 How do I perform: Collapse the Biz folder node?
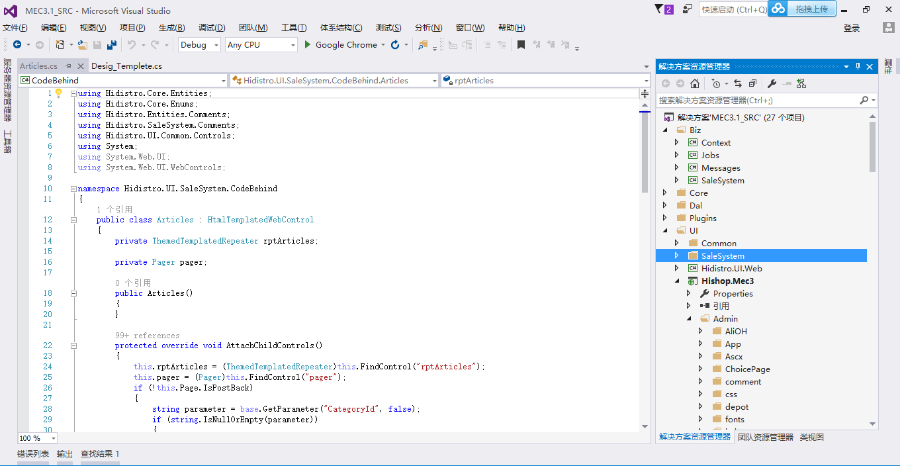pos(665,130)
